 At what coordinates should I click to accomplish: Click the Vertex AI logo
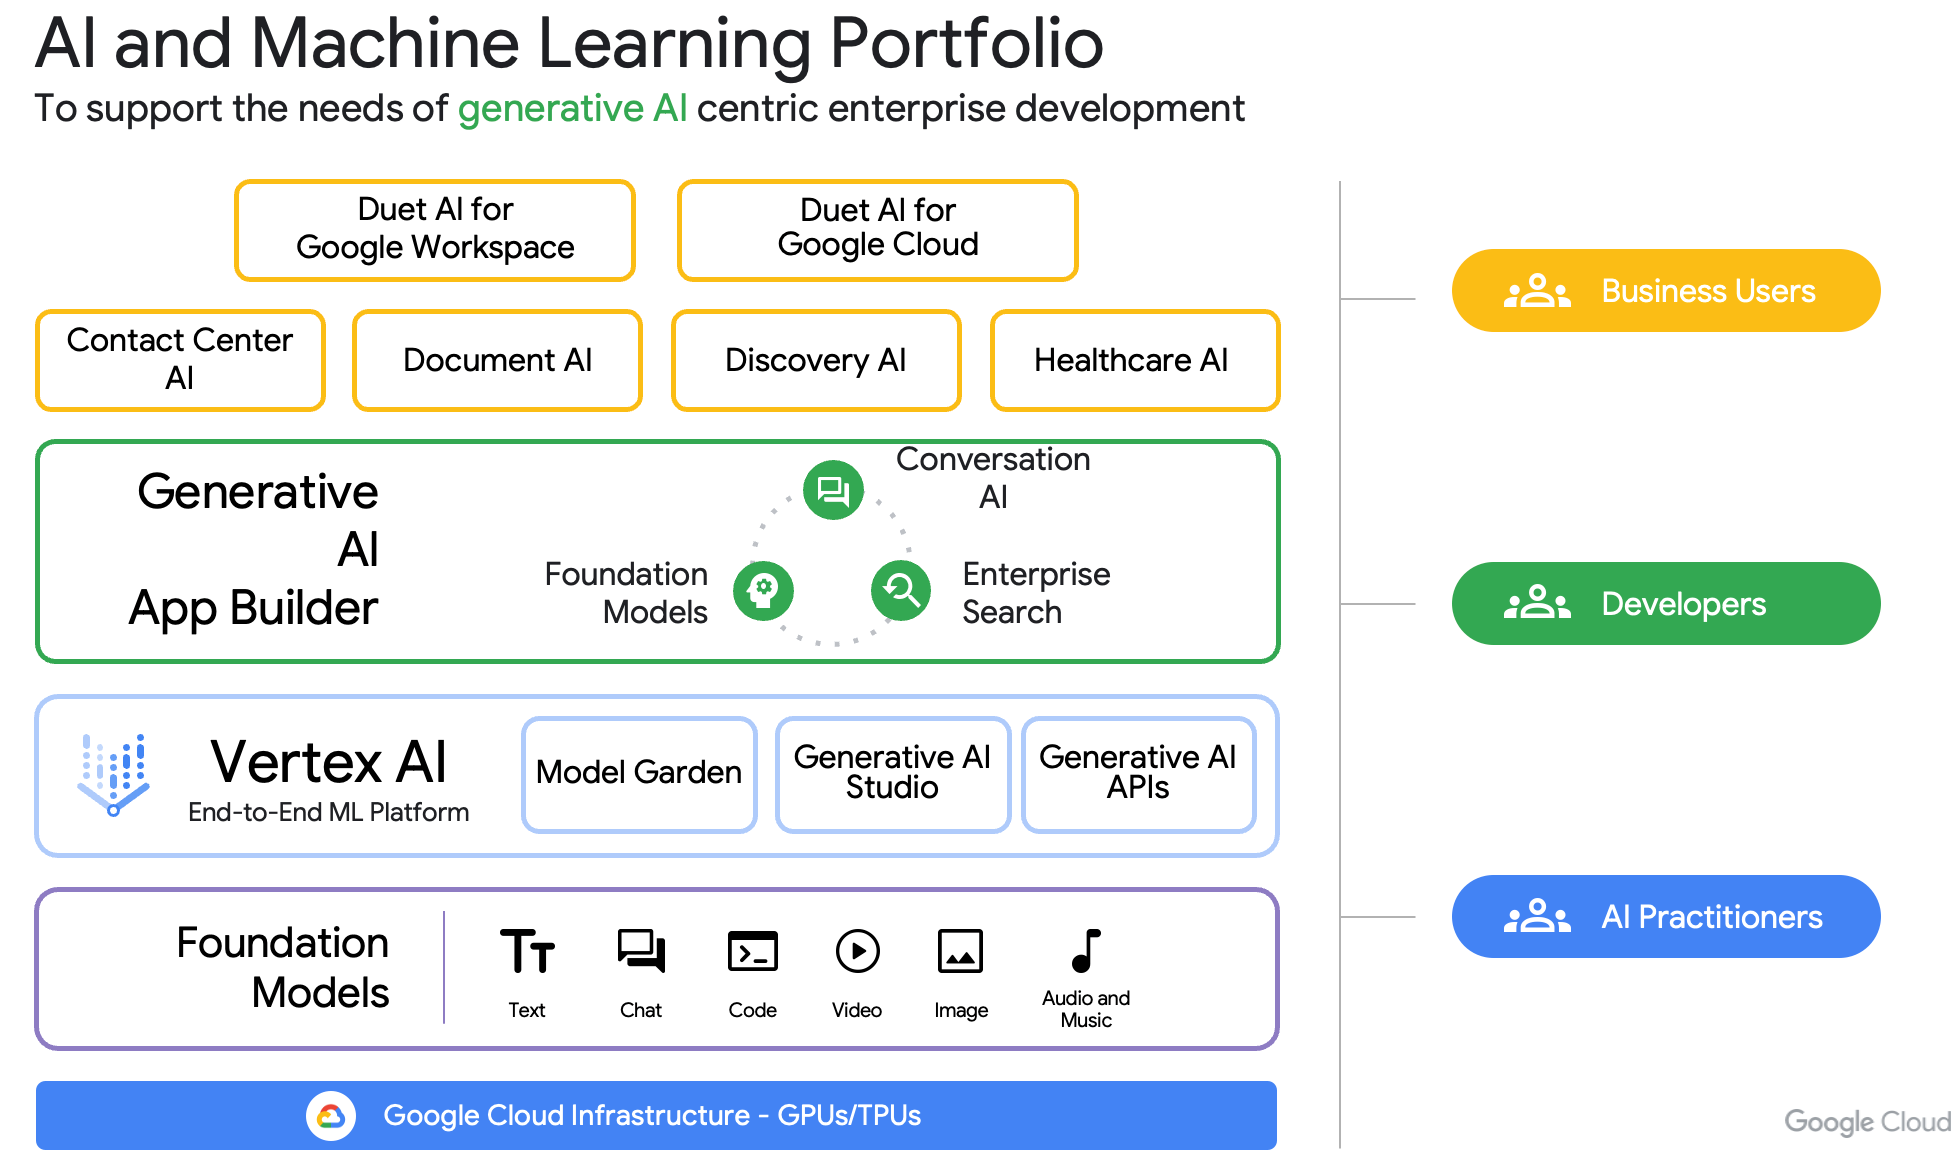tap(114, 775)
